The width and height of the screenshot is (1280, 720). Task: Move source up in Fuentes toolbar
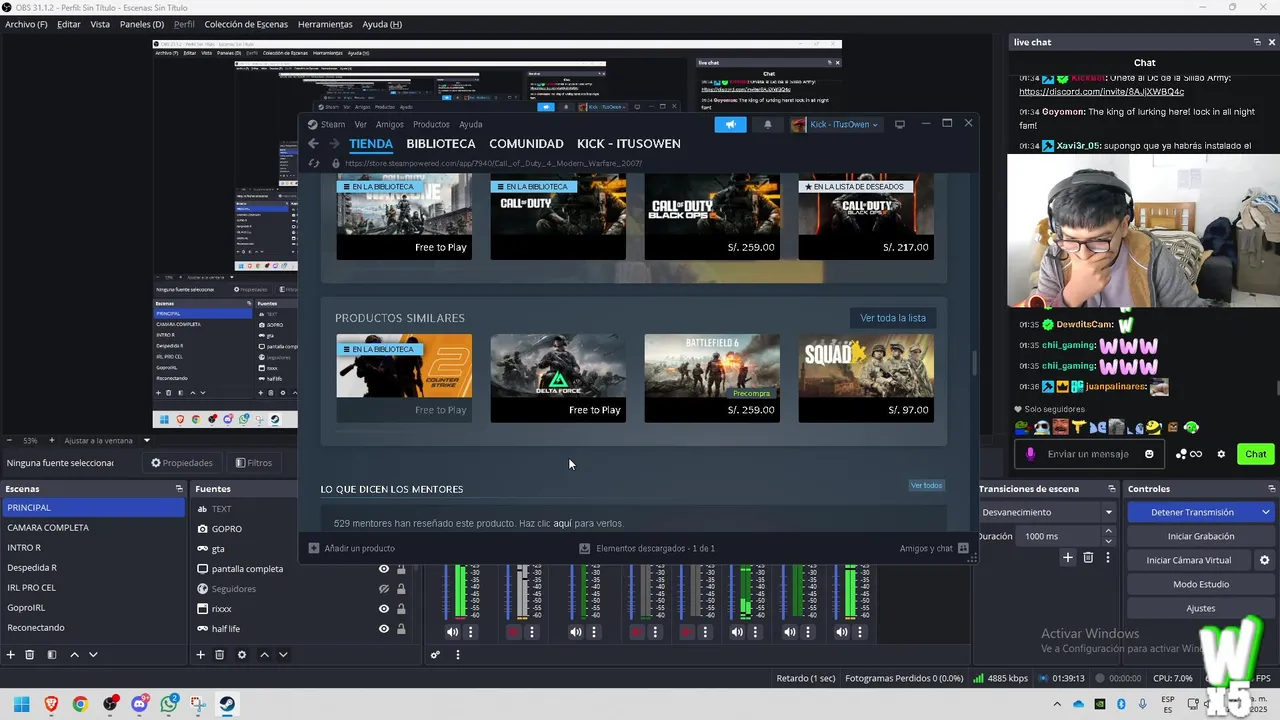[x=264, y=655]
